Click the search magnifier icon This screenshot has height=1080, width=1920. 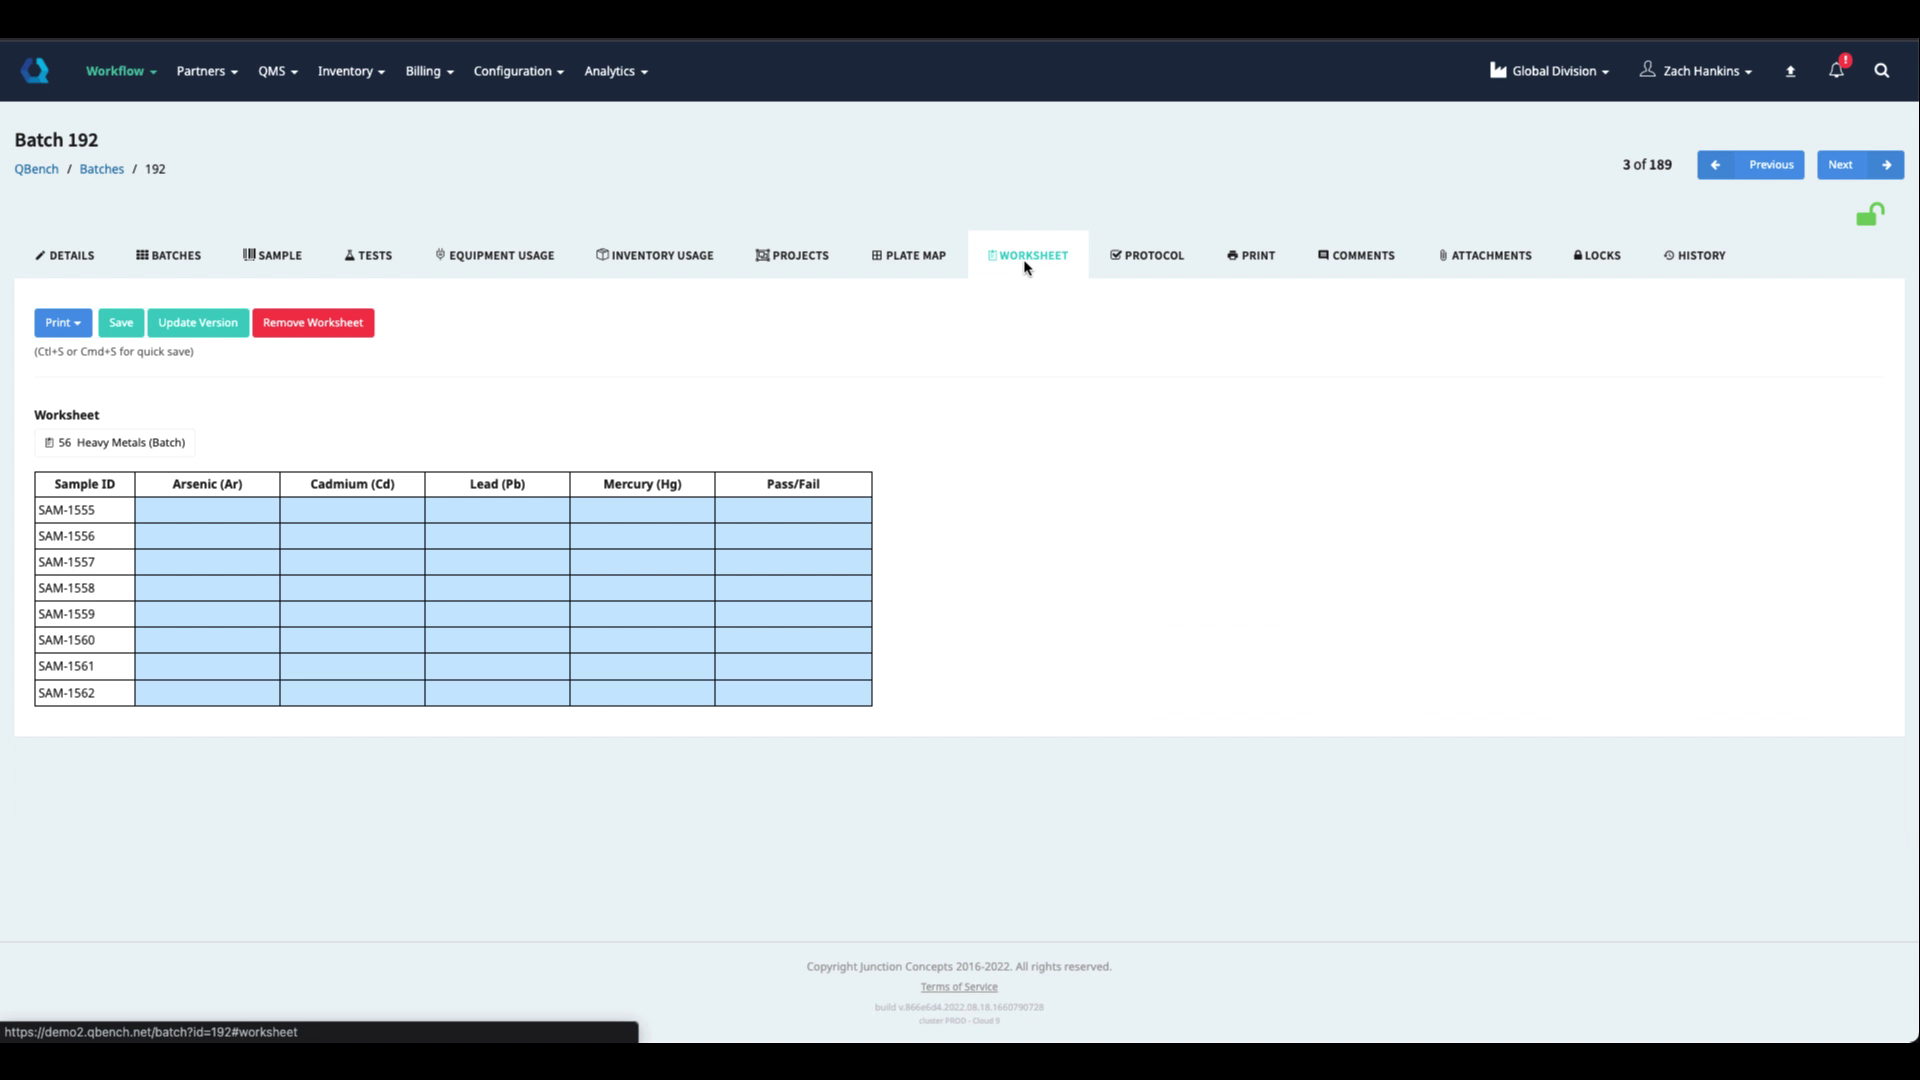pos(1881,71)
